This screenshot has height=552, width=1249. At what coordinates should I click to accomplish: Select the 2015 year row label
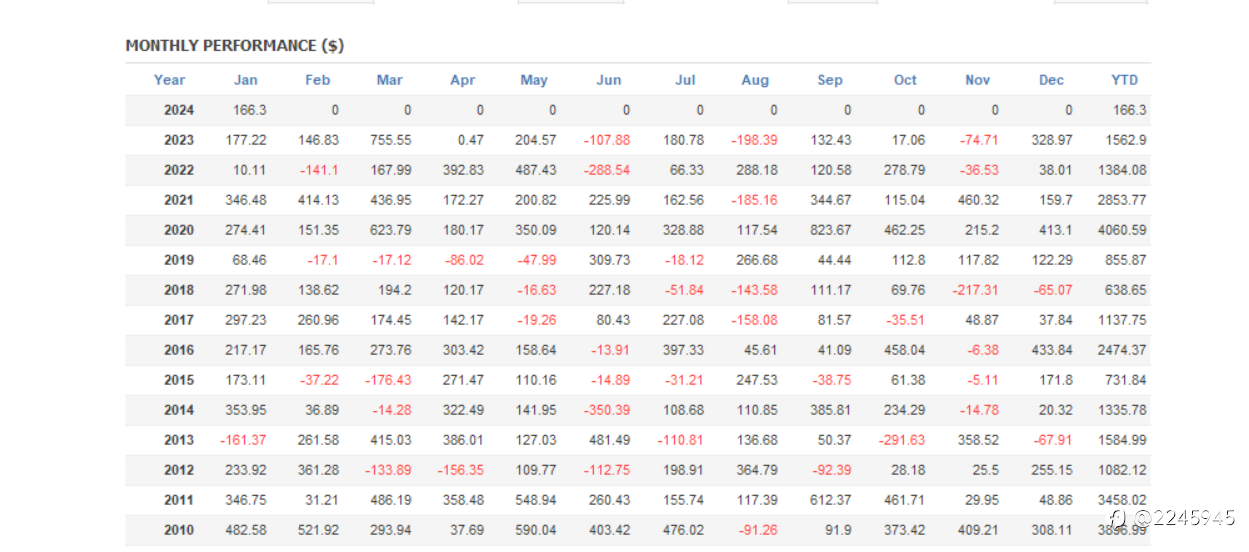(x=179, y=380)
